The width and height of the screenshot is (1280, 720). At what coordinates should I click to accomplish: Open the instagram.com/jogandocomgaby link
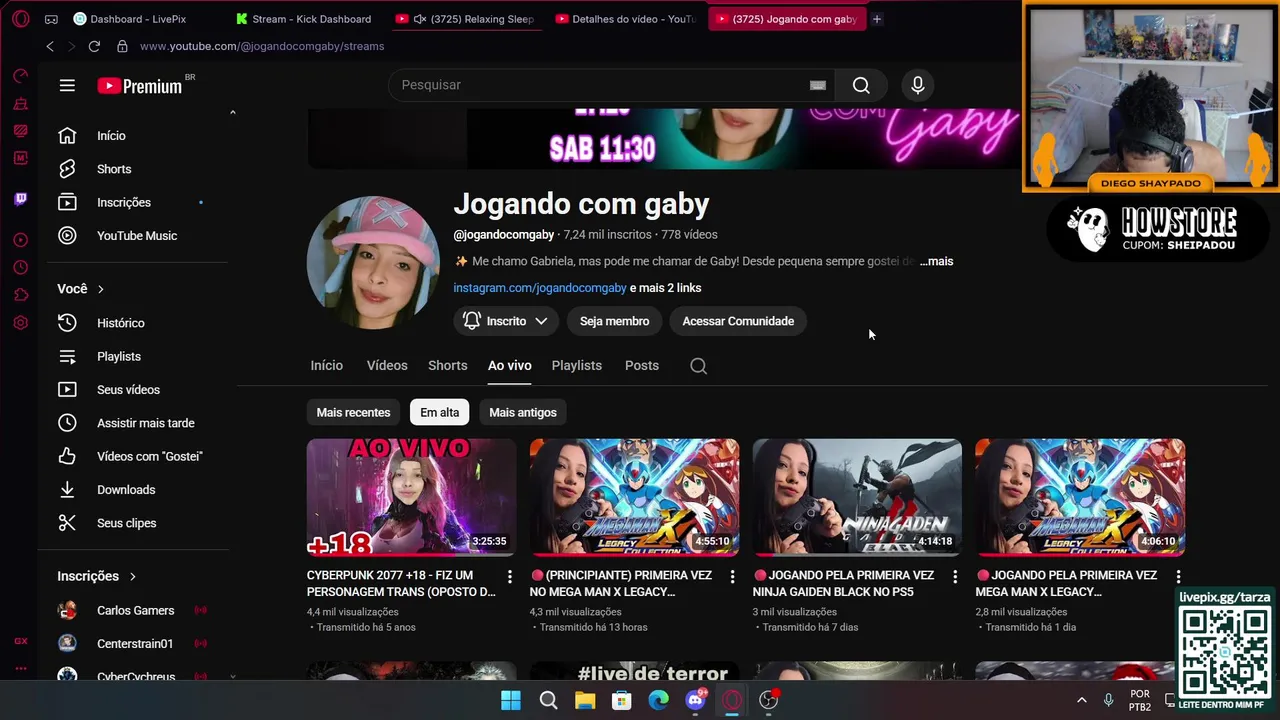(540, 288)
